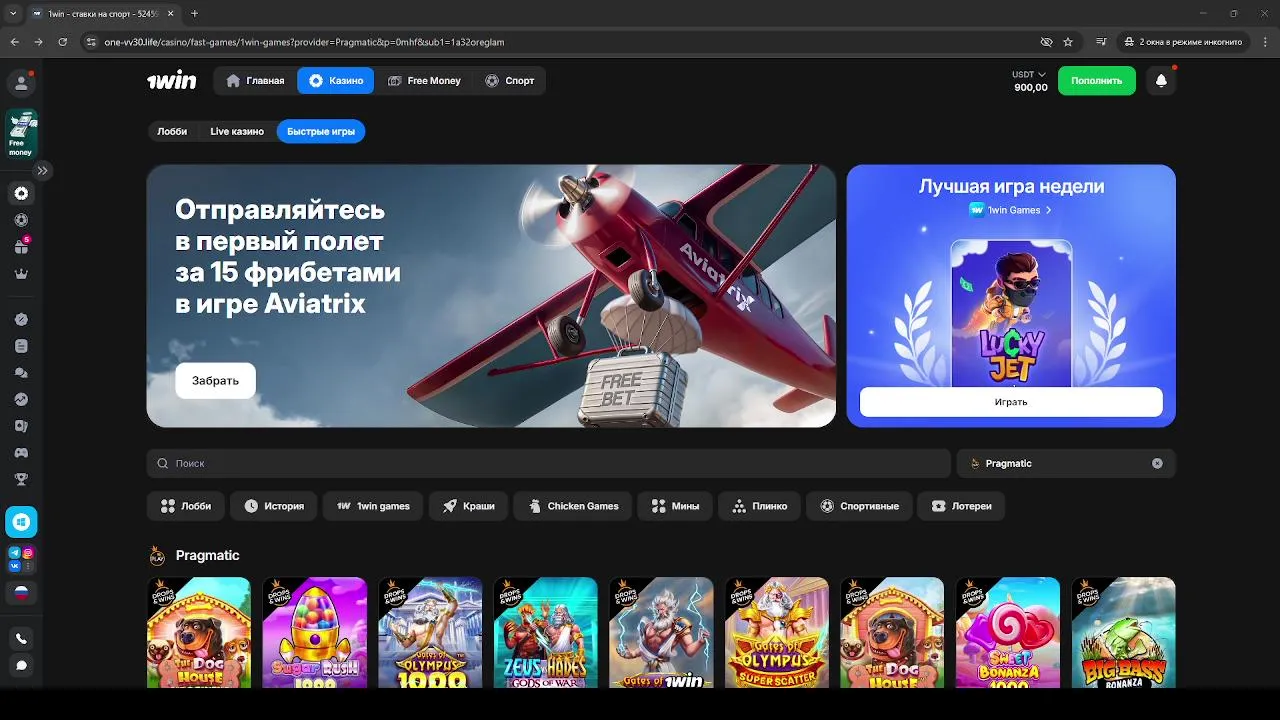Open the soccer ball sport icon in sidebar
1280x720 pixels.
coord(21,220)
